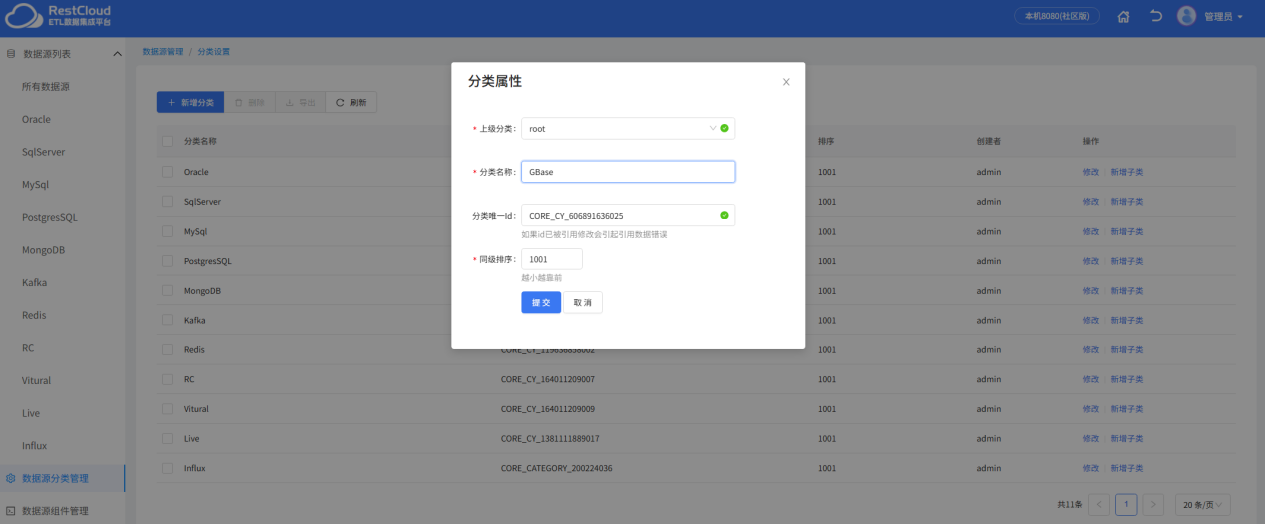The height and width of the screenshot is (524, 1265).
Task: Click the blue submit button
Action: (541, 303)
